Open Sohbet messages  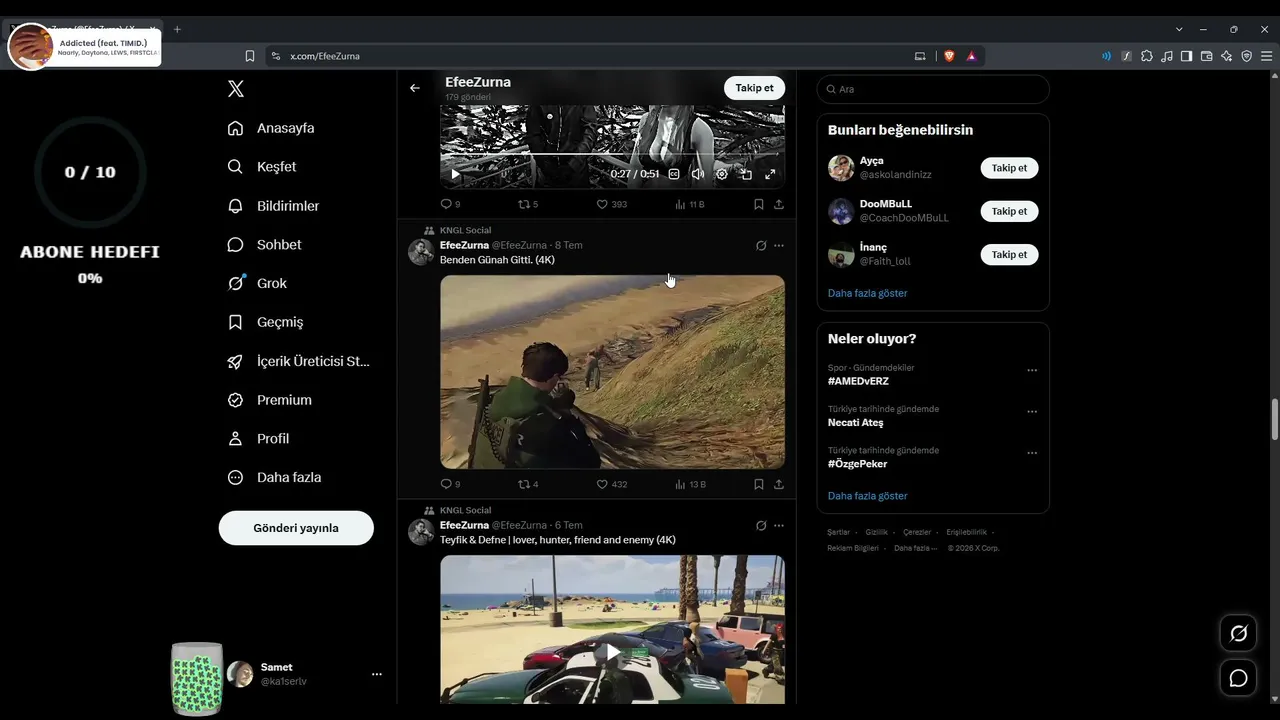264,245
